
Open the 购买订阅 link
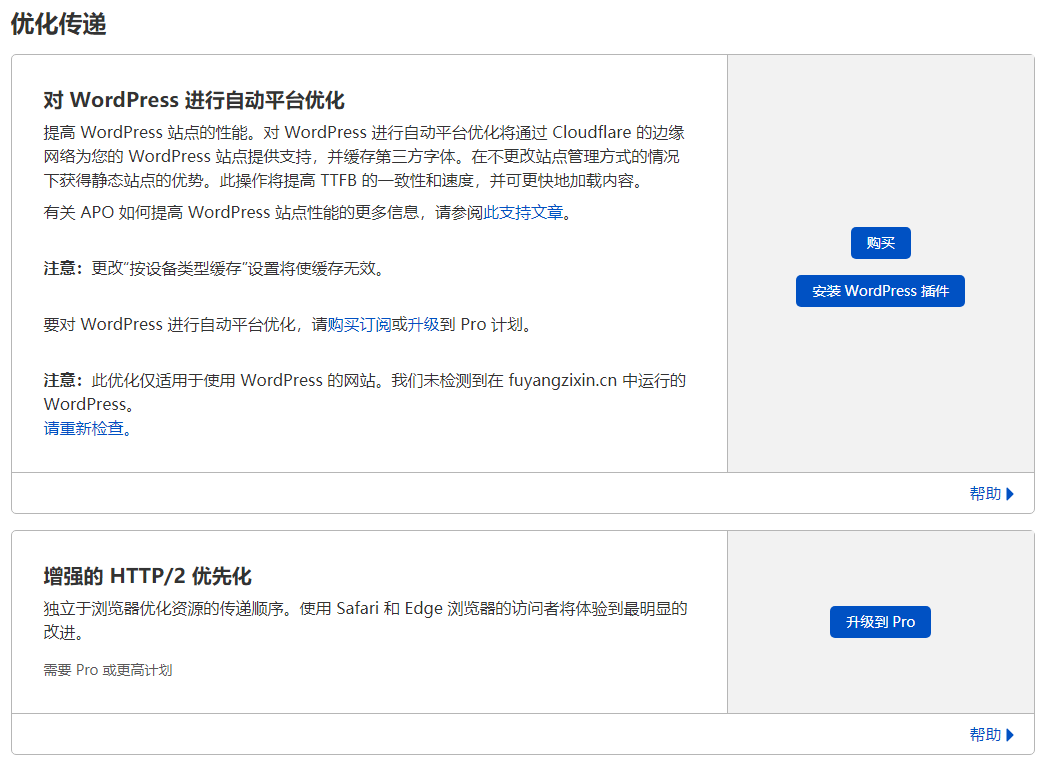pos(359,324)
